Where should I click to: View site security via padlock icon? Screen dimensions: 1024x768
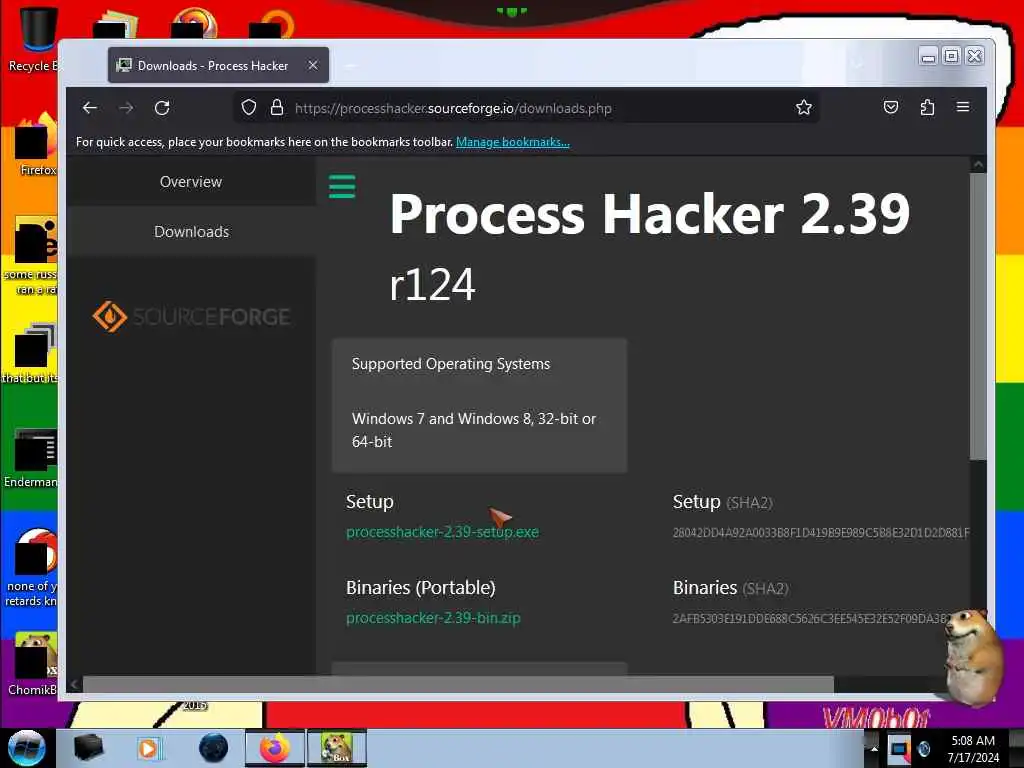click(277, 108)
